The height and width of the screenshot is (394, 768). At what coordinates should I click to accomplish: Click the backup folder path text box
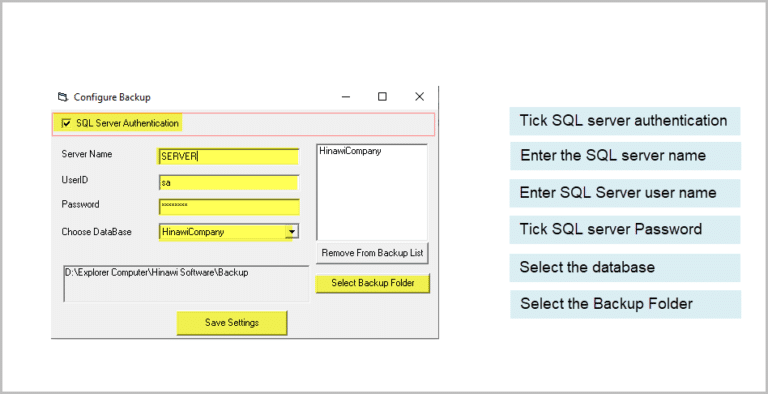point(186,284)
